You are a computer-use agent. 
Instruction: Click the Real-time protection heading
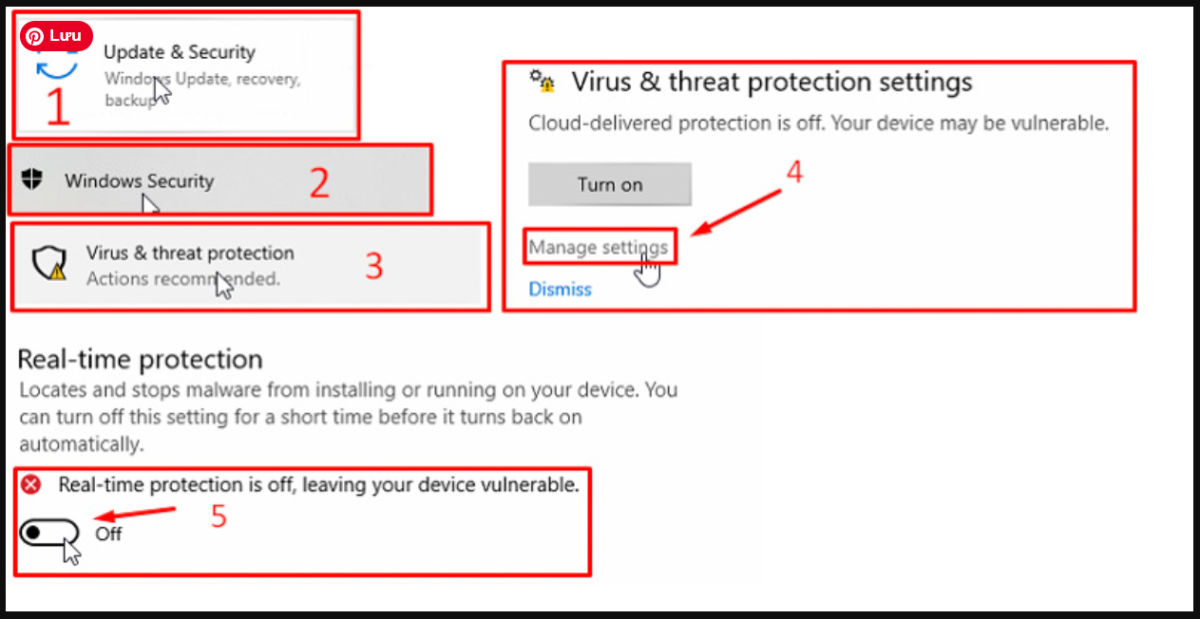tap(140, 359)
